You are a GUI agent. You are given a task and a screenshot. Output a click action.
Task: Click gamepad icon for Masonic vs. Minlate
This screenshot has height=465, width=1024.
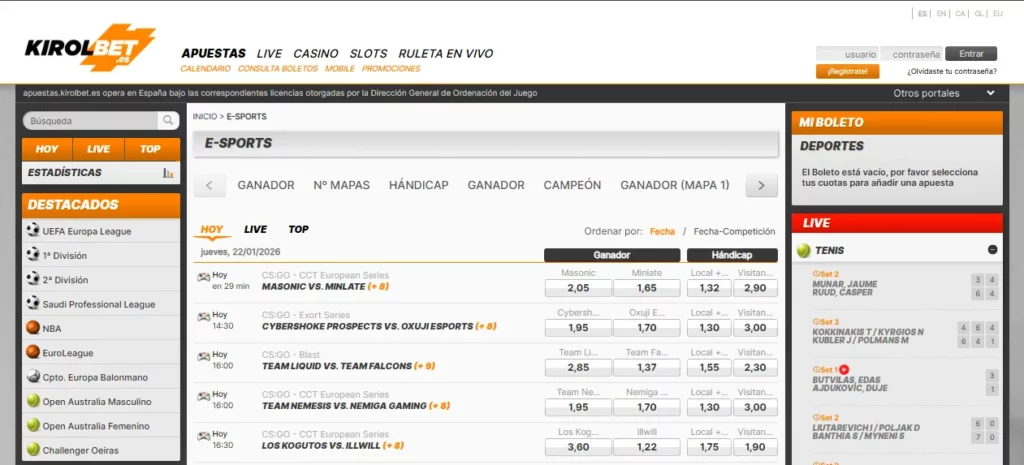(204, 277)
